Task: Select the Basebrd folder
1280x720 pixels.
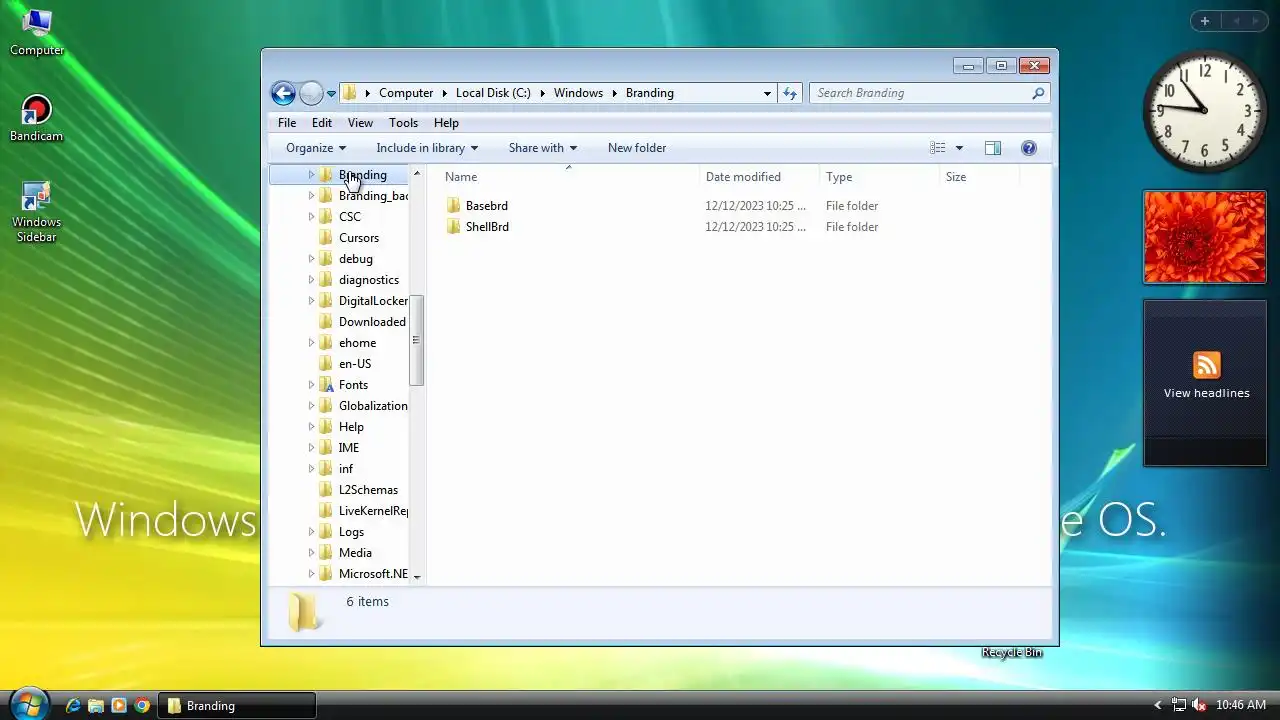Action: pyautogui.click(x=486, y=206)
